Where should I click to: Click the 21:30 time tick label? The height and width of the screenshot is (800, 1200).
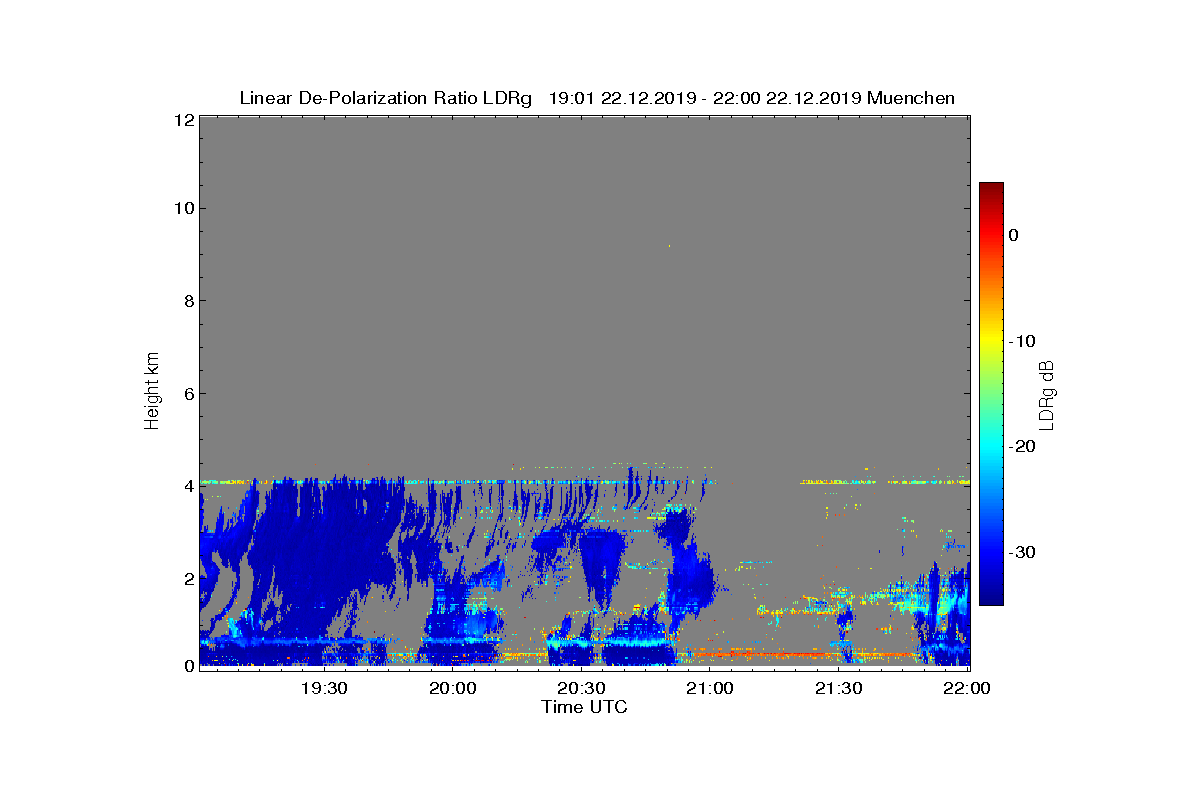click(x=839, y=688)
